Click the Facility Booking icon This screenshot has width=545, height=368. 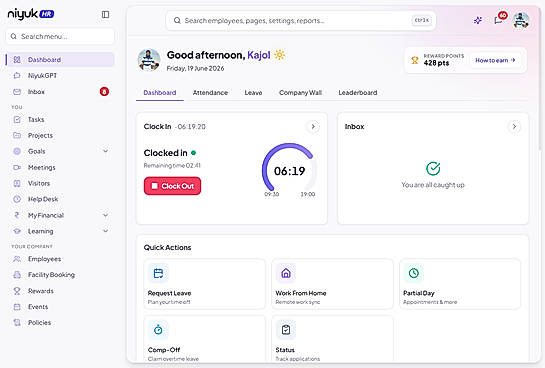point(17,275)
